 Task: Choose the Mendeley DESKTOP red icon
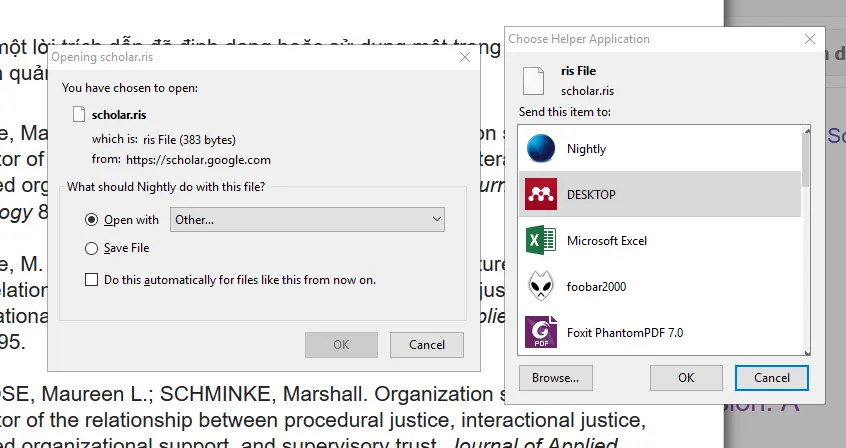pyautogui.click(x=541, y=194)
